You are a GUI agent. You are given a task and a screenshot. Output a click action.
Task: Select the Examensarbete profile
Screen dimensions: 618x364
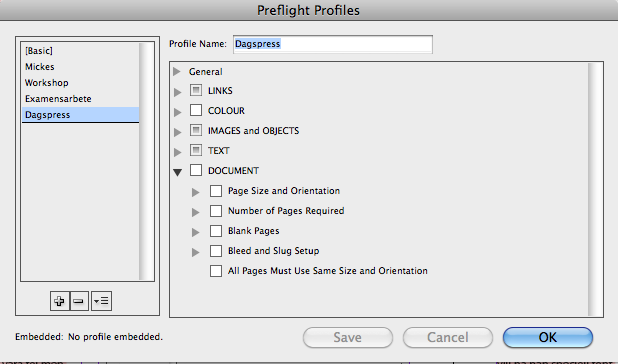pos(80,98)
